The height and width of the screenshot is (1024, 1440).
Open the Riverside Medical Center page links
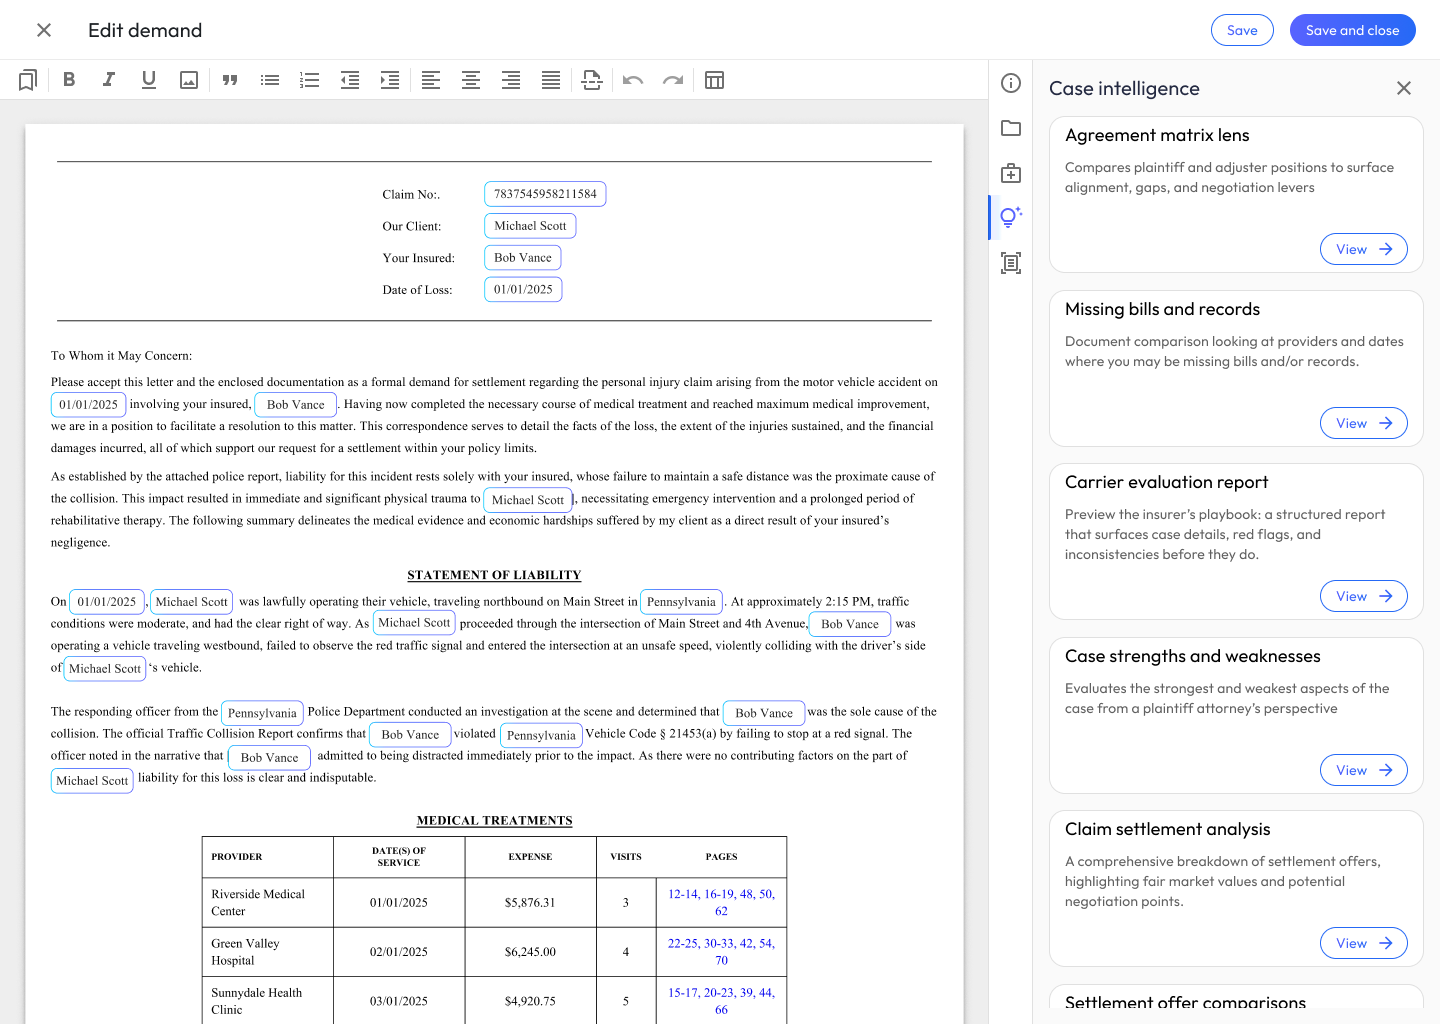coord(721,902)
